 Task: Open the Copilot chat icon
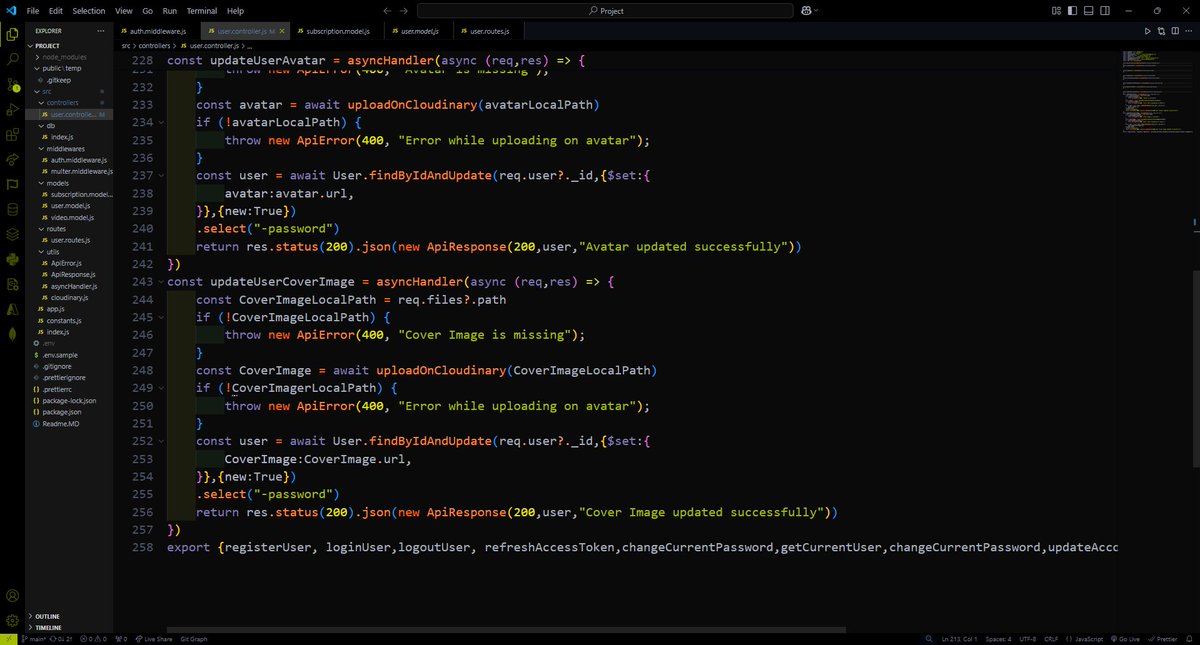click(806, 10)
